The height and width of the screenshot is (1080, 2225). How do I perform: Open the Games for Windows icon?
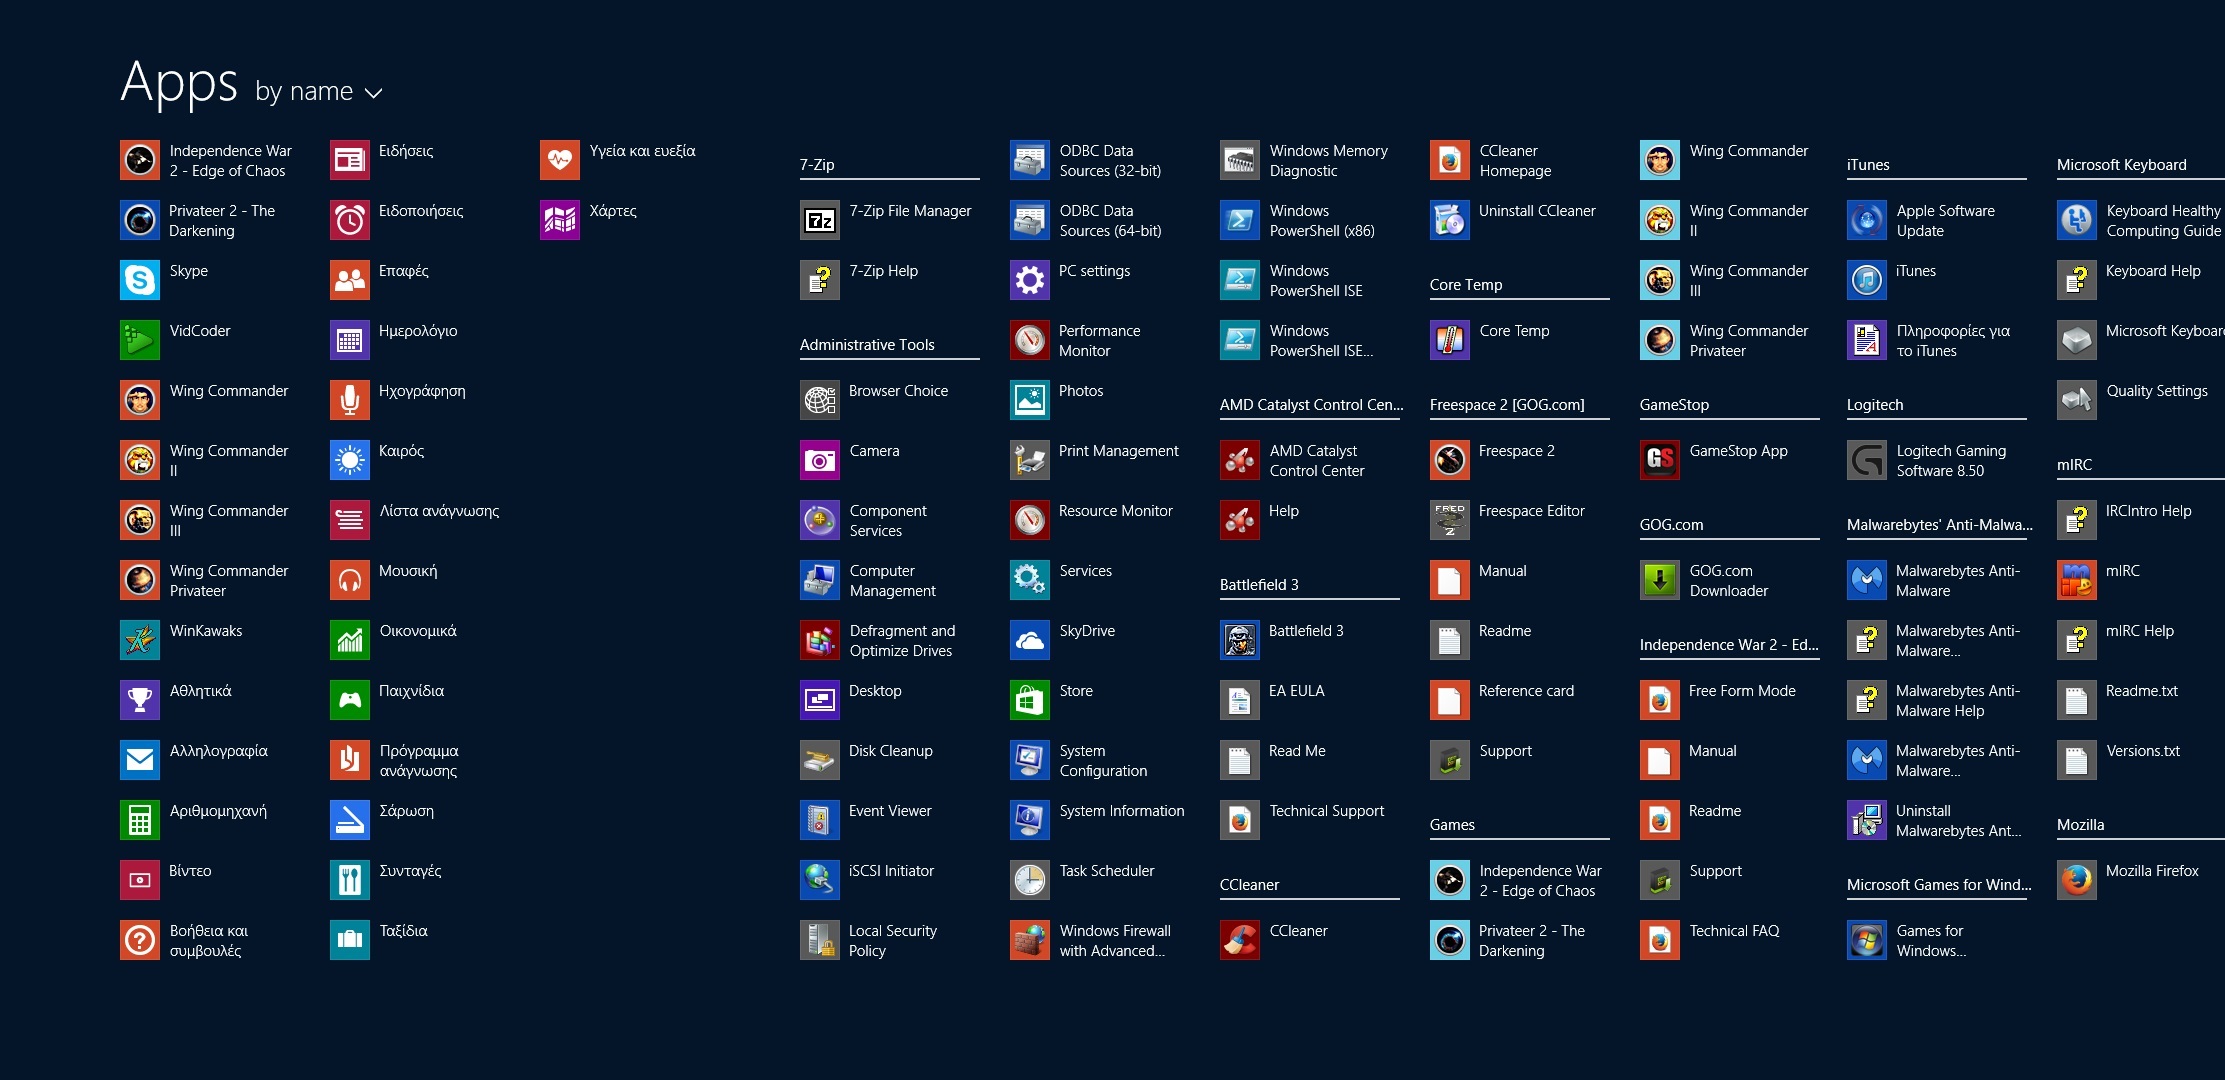point(1867,940)
